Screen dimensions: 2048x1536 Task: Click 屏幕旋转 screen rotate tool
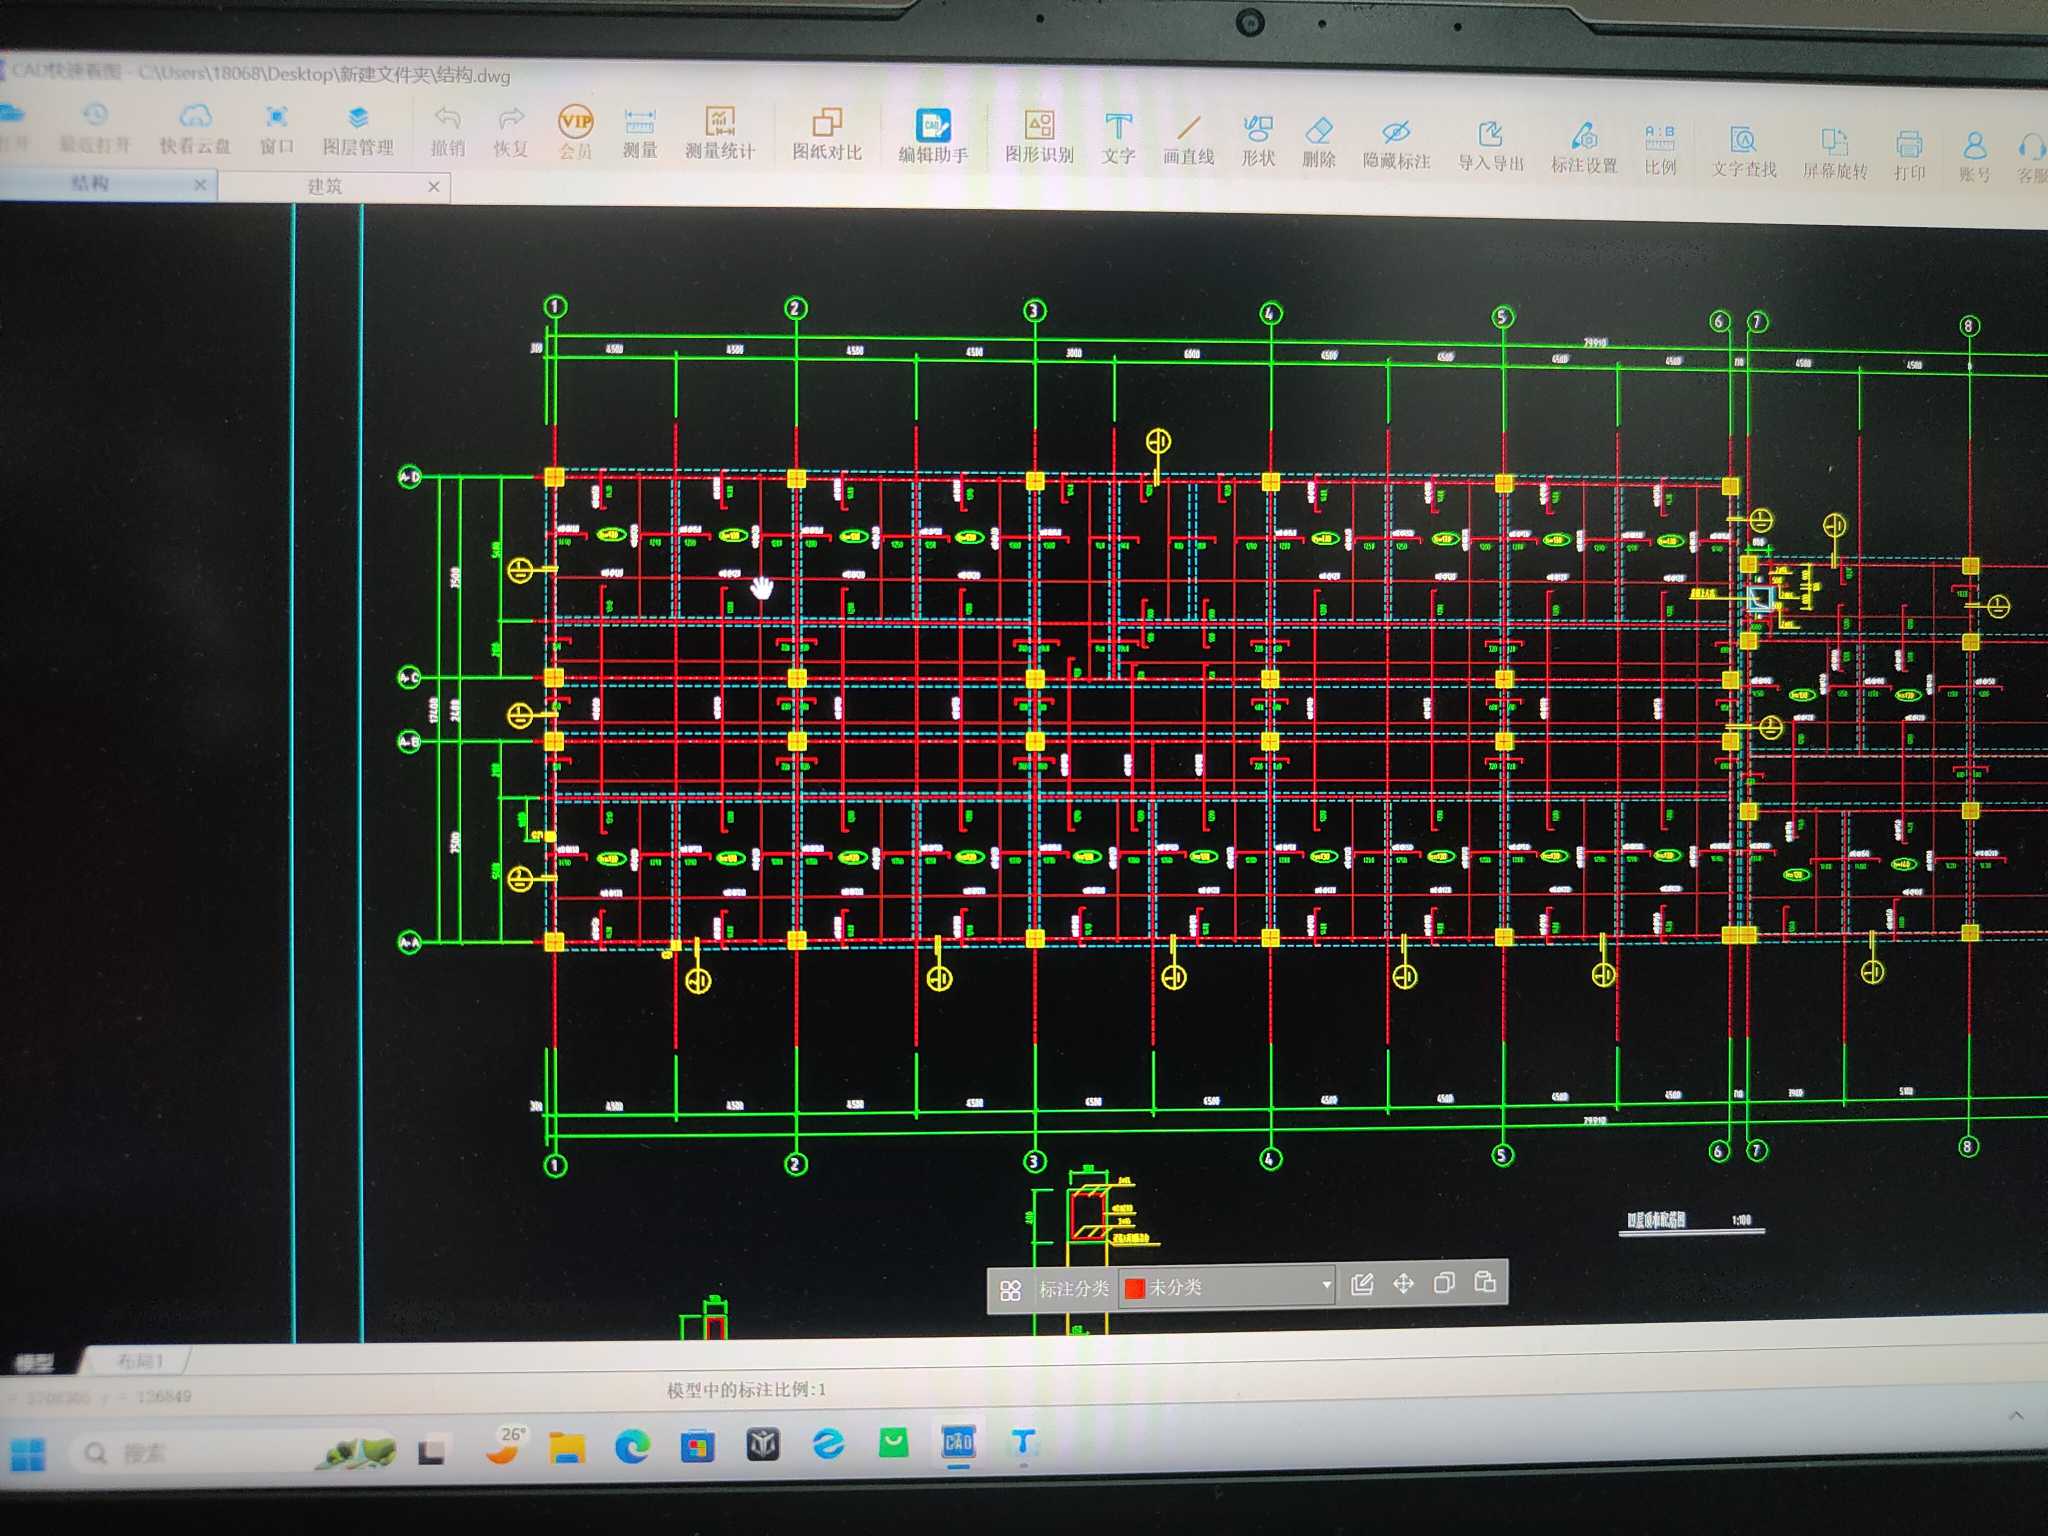(x=1835, y=154)
